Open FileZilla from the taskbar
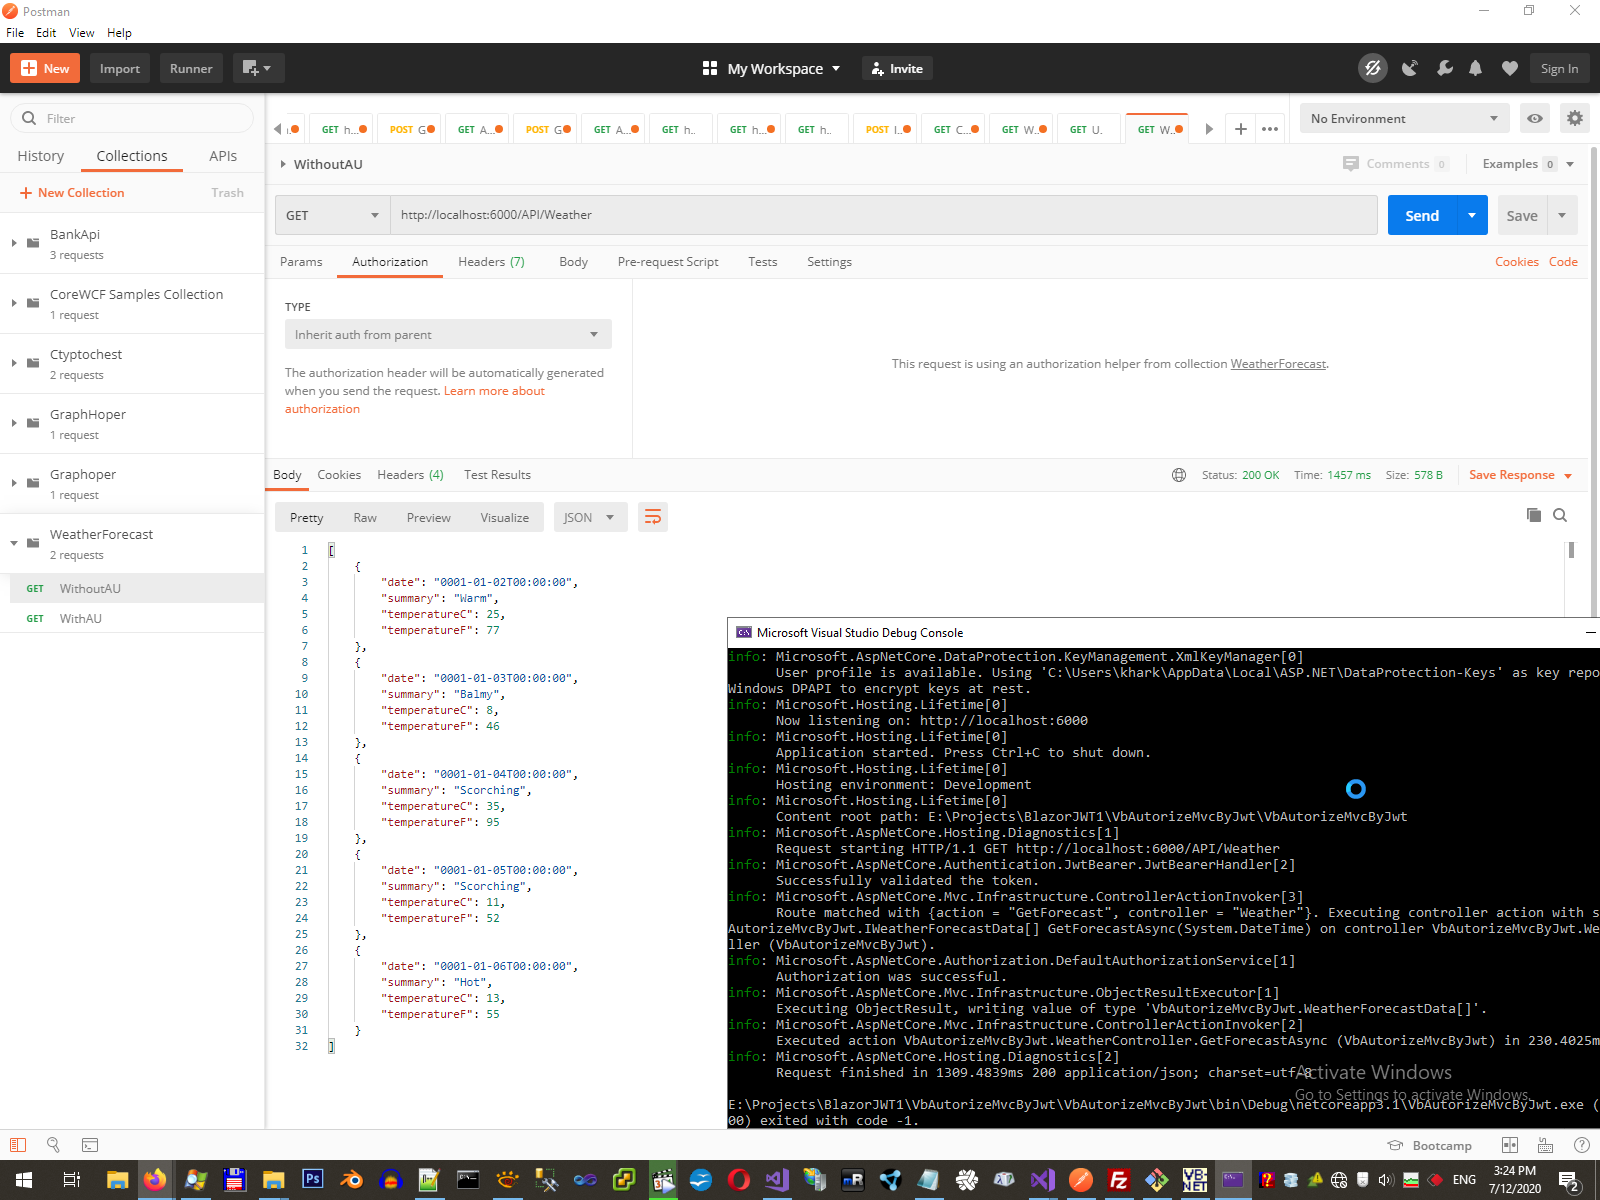 point(1119,1180)
